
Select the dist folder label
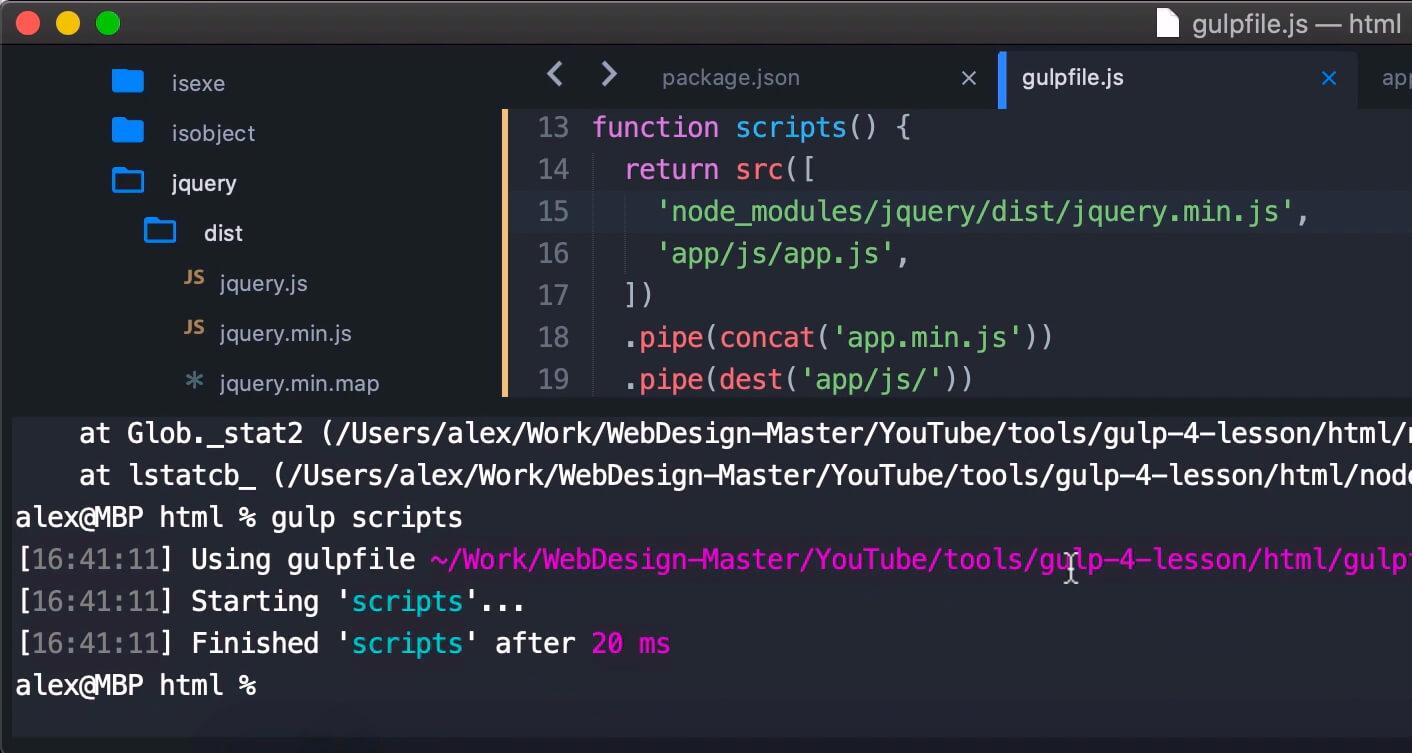pos(223,233)
